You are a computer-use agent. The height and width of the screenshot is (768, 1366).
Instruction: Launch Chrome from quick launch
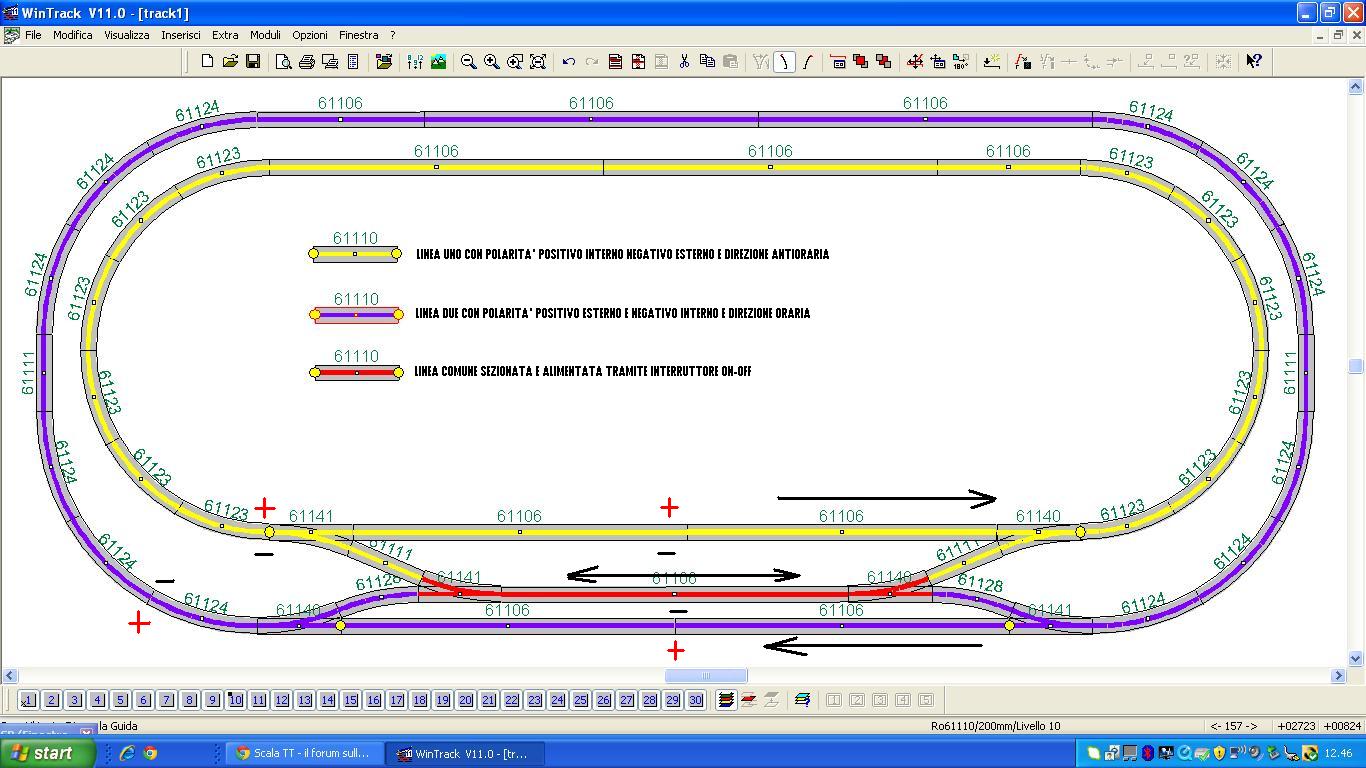[150, 753]
